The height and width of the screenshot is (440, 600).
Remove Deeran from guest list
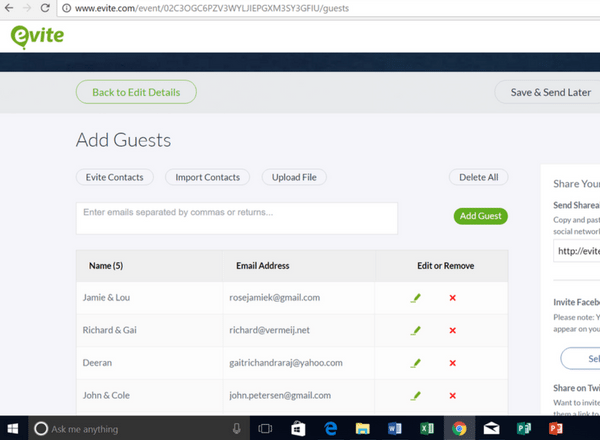pos(452,363)
